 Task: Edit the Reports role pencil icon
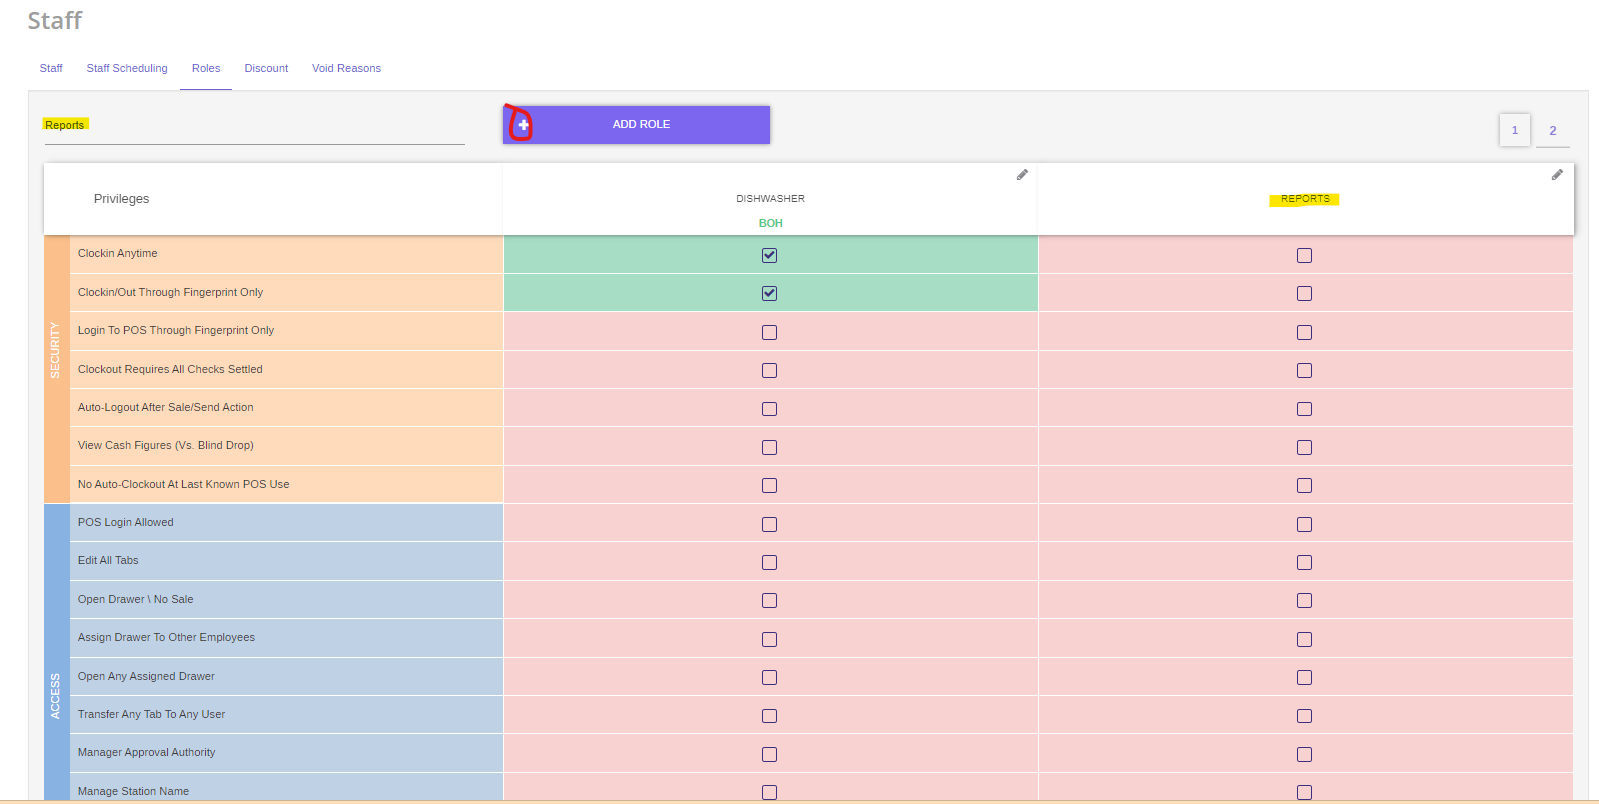point(1557,175)
